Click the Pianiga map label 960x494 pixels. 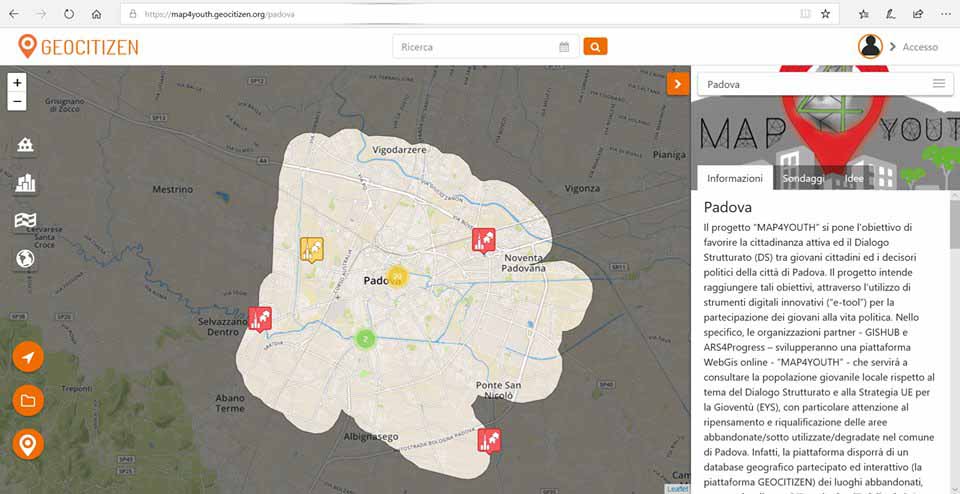[x=669, y=155]
